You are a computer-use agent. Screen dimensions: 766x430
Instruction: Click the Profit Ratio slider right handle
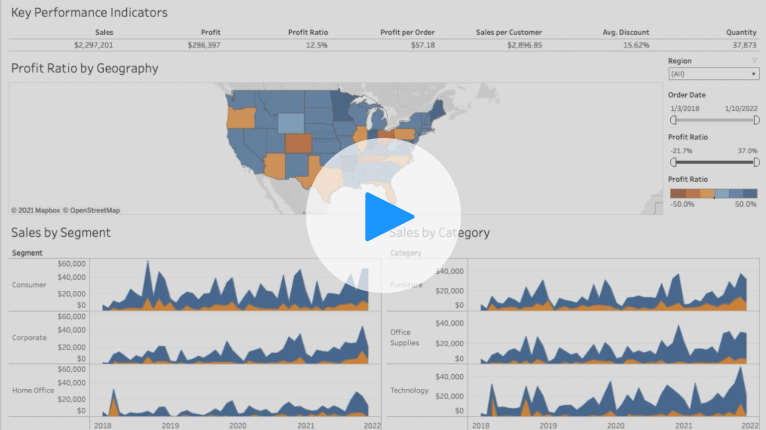pyautogui.click(x=757, y=161)
